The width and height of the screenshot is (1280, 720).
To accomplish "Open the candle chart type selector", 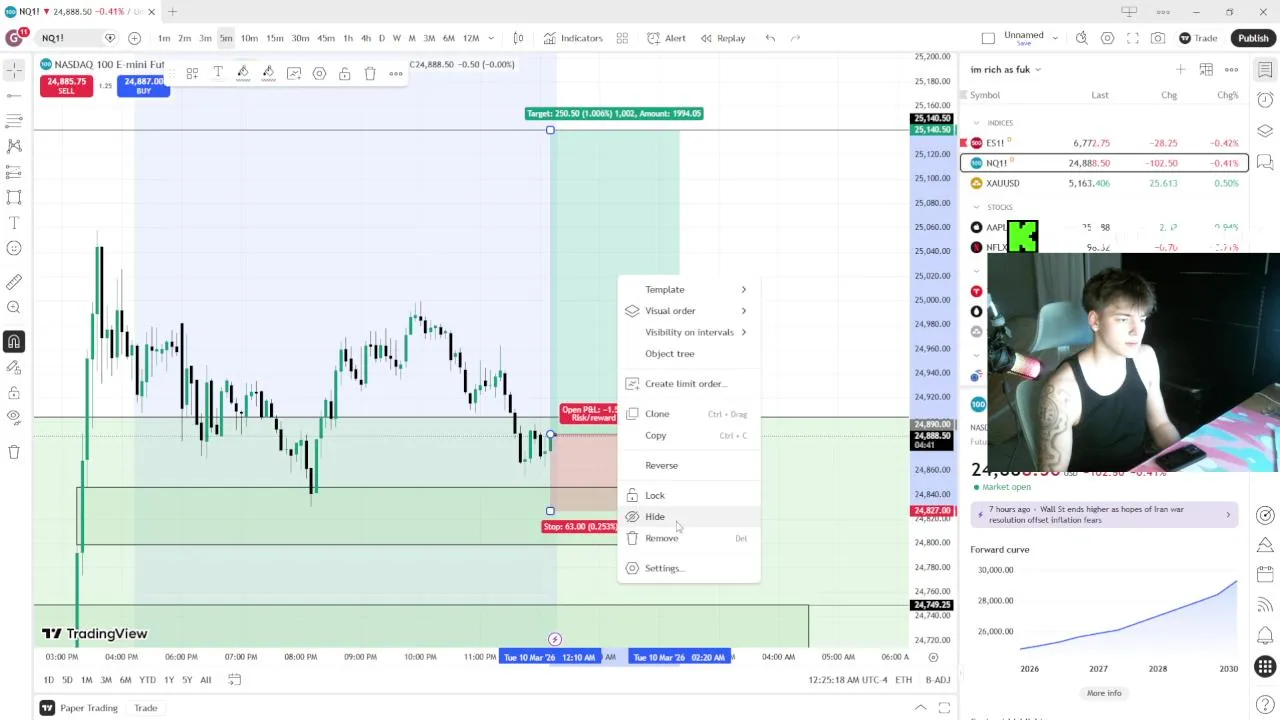I will coord(518,38).
